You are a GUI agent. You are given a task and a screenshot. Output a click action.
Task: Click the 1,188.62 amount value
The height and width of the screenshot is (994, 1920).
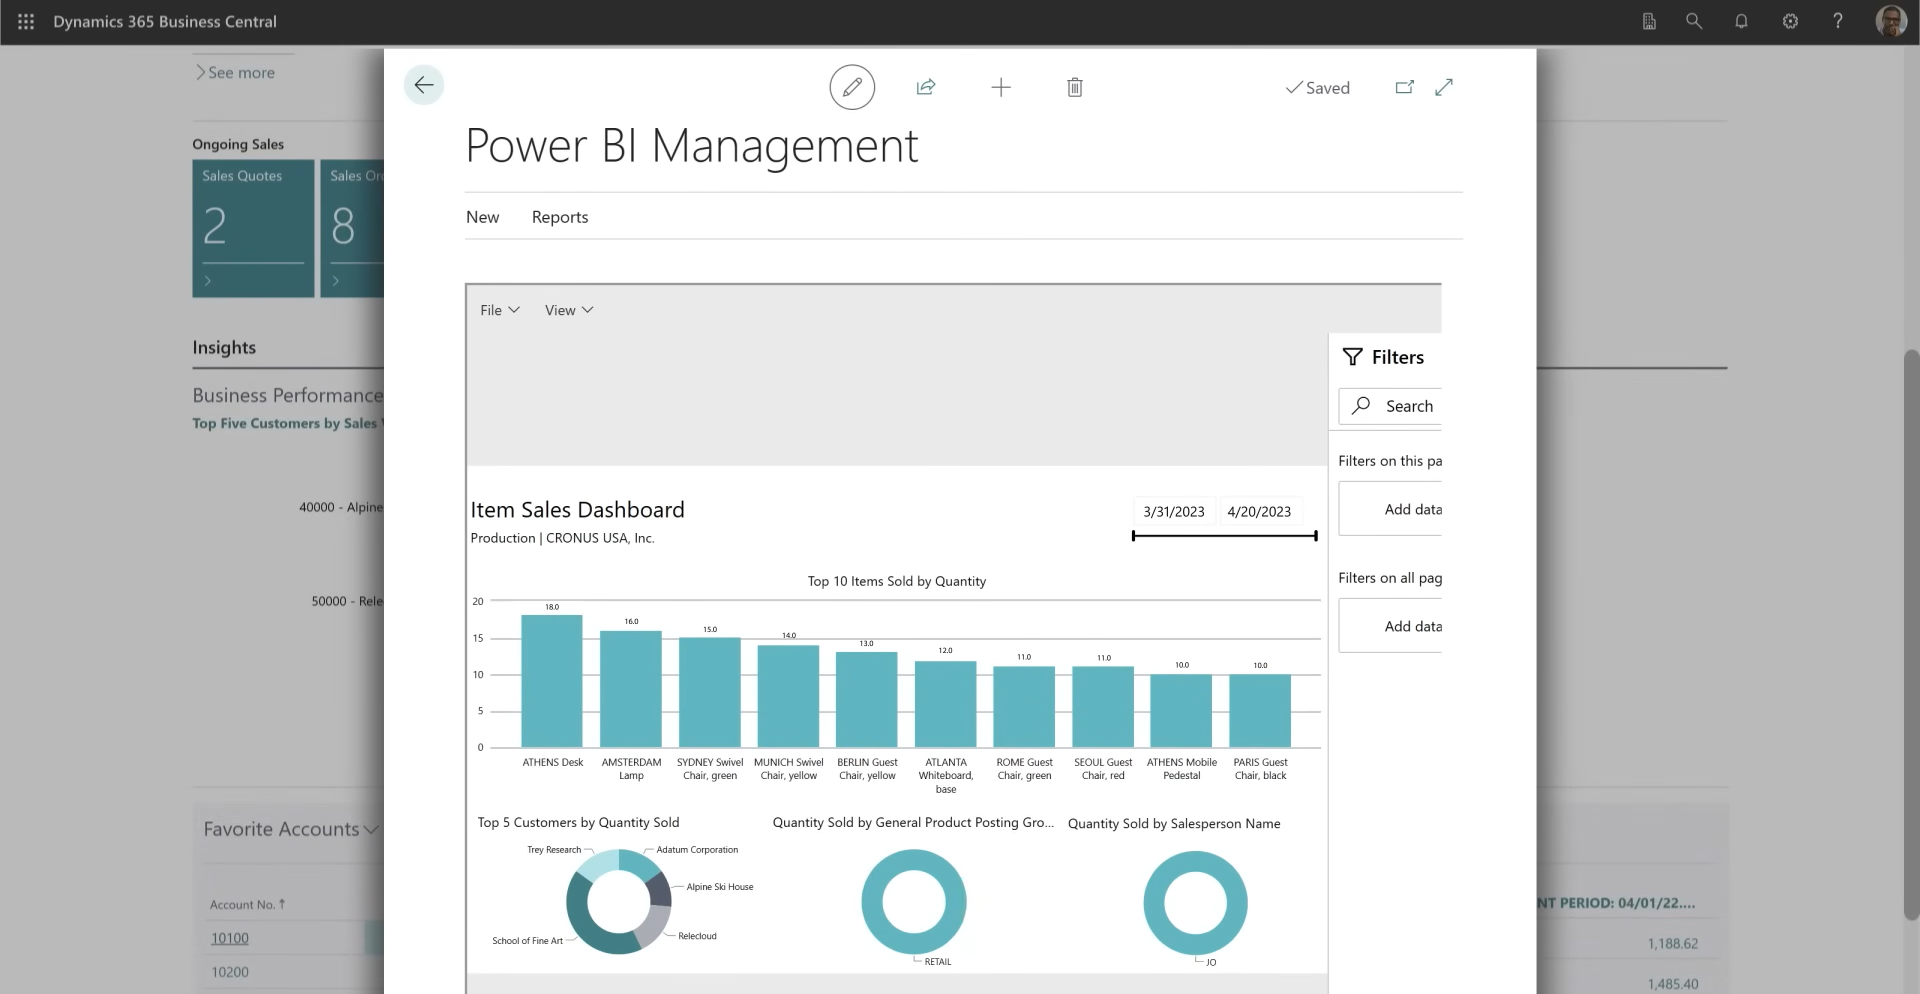1672,943
